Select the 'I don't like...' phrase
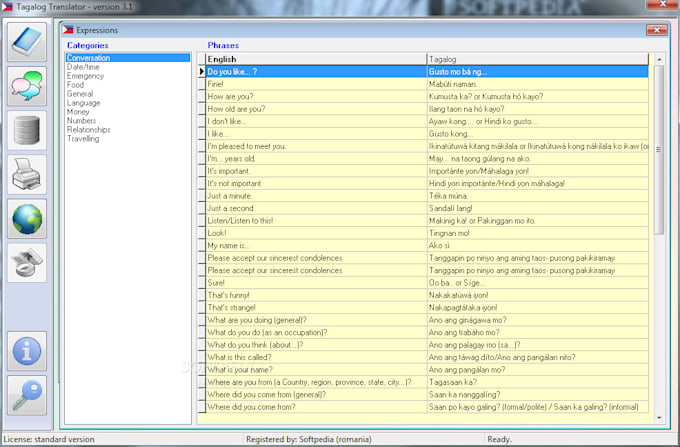The height and width of the screenshot is (447, 680). pos(316,121)
